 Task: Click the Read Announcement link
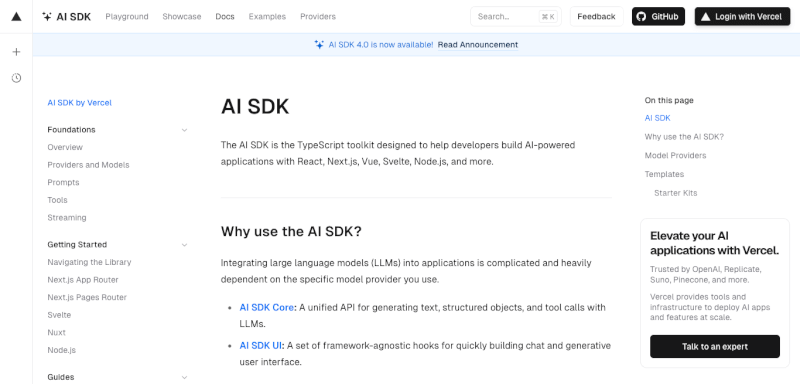click(x=478, y=44)
